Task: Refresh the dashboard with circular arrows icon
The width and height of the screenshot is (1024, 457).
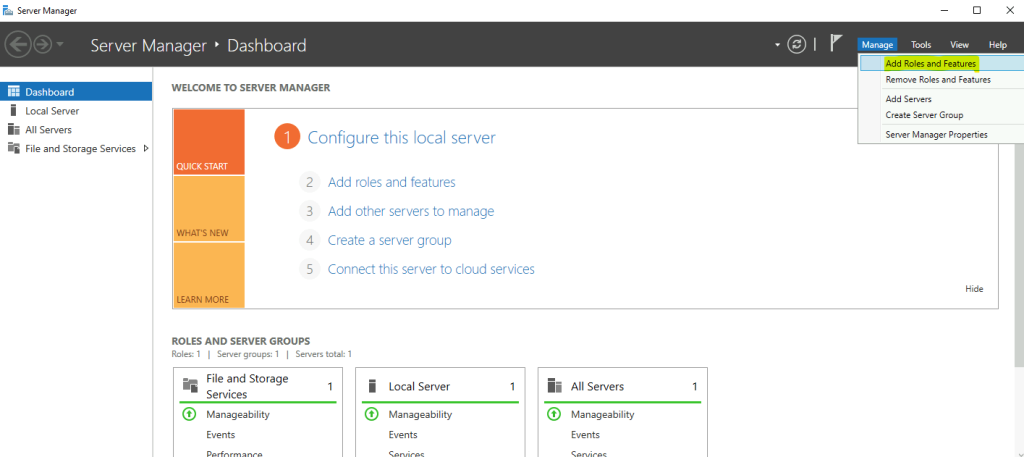Action: 796,44
